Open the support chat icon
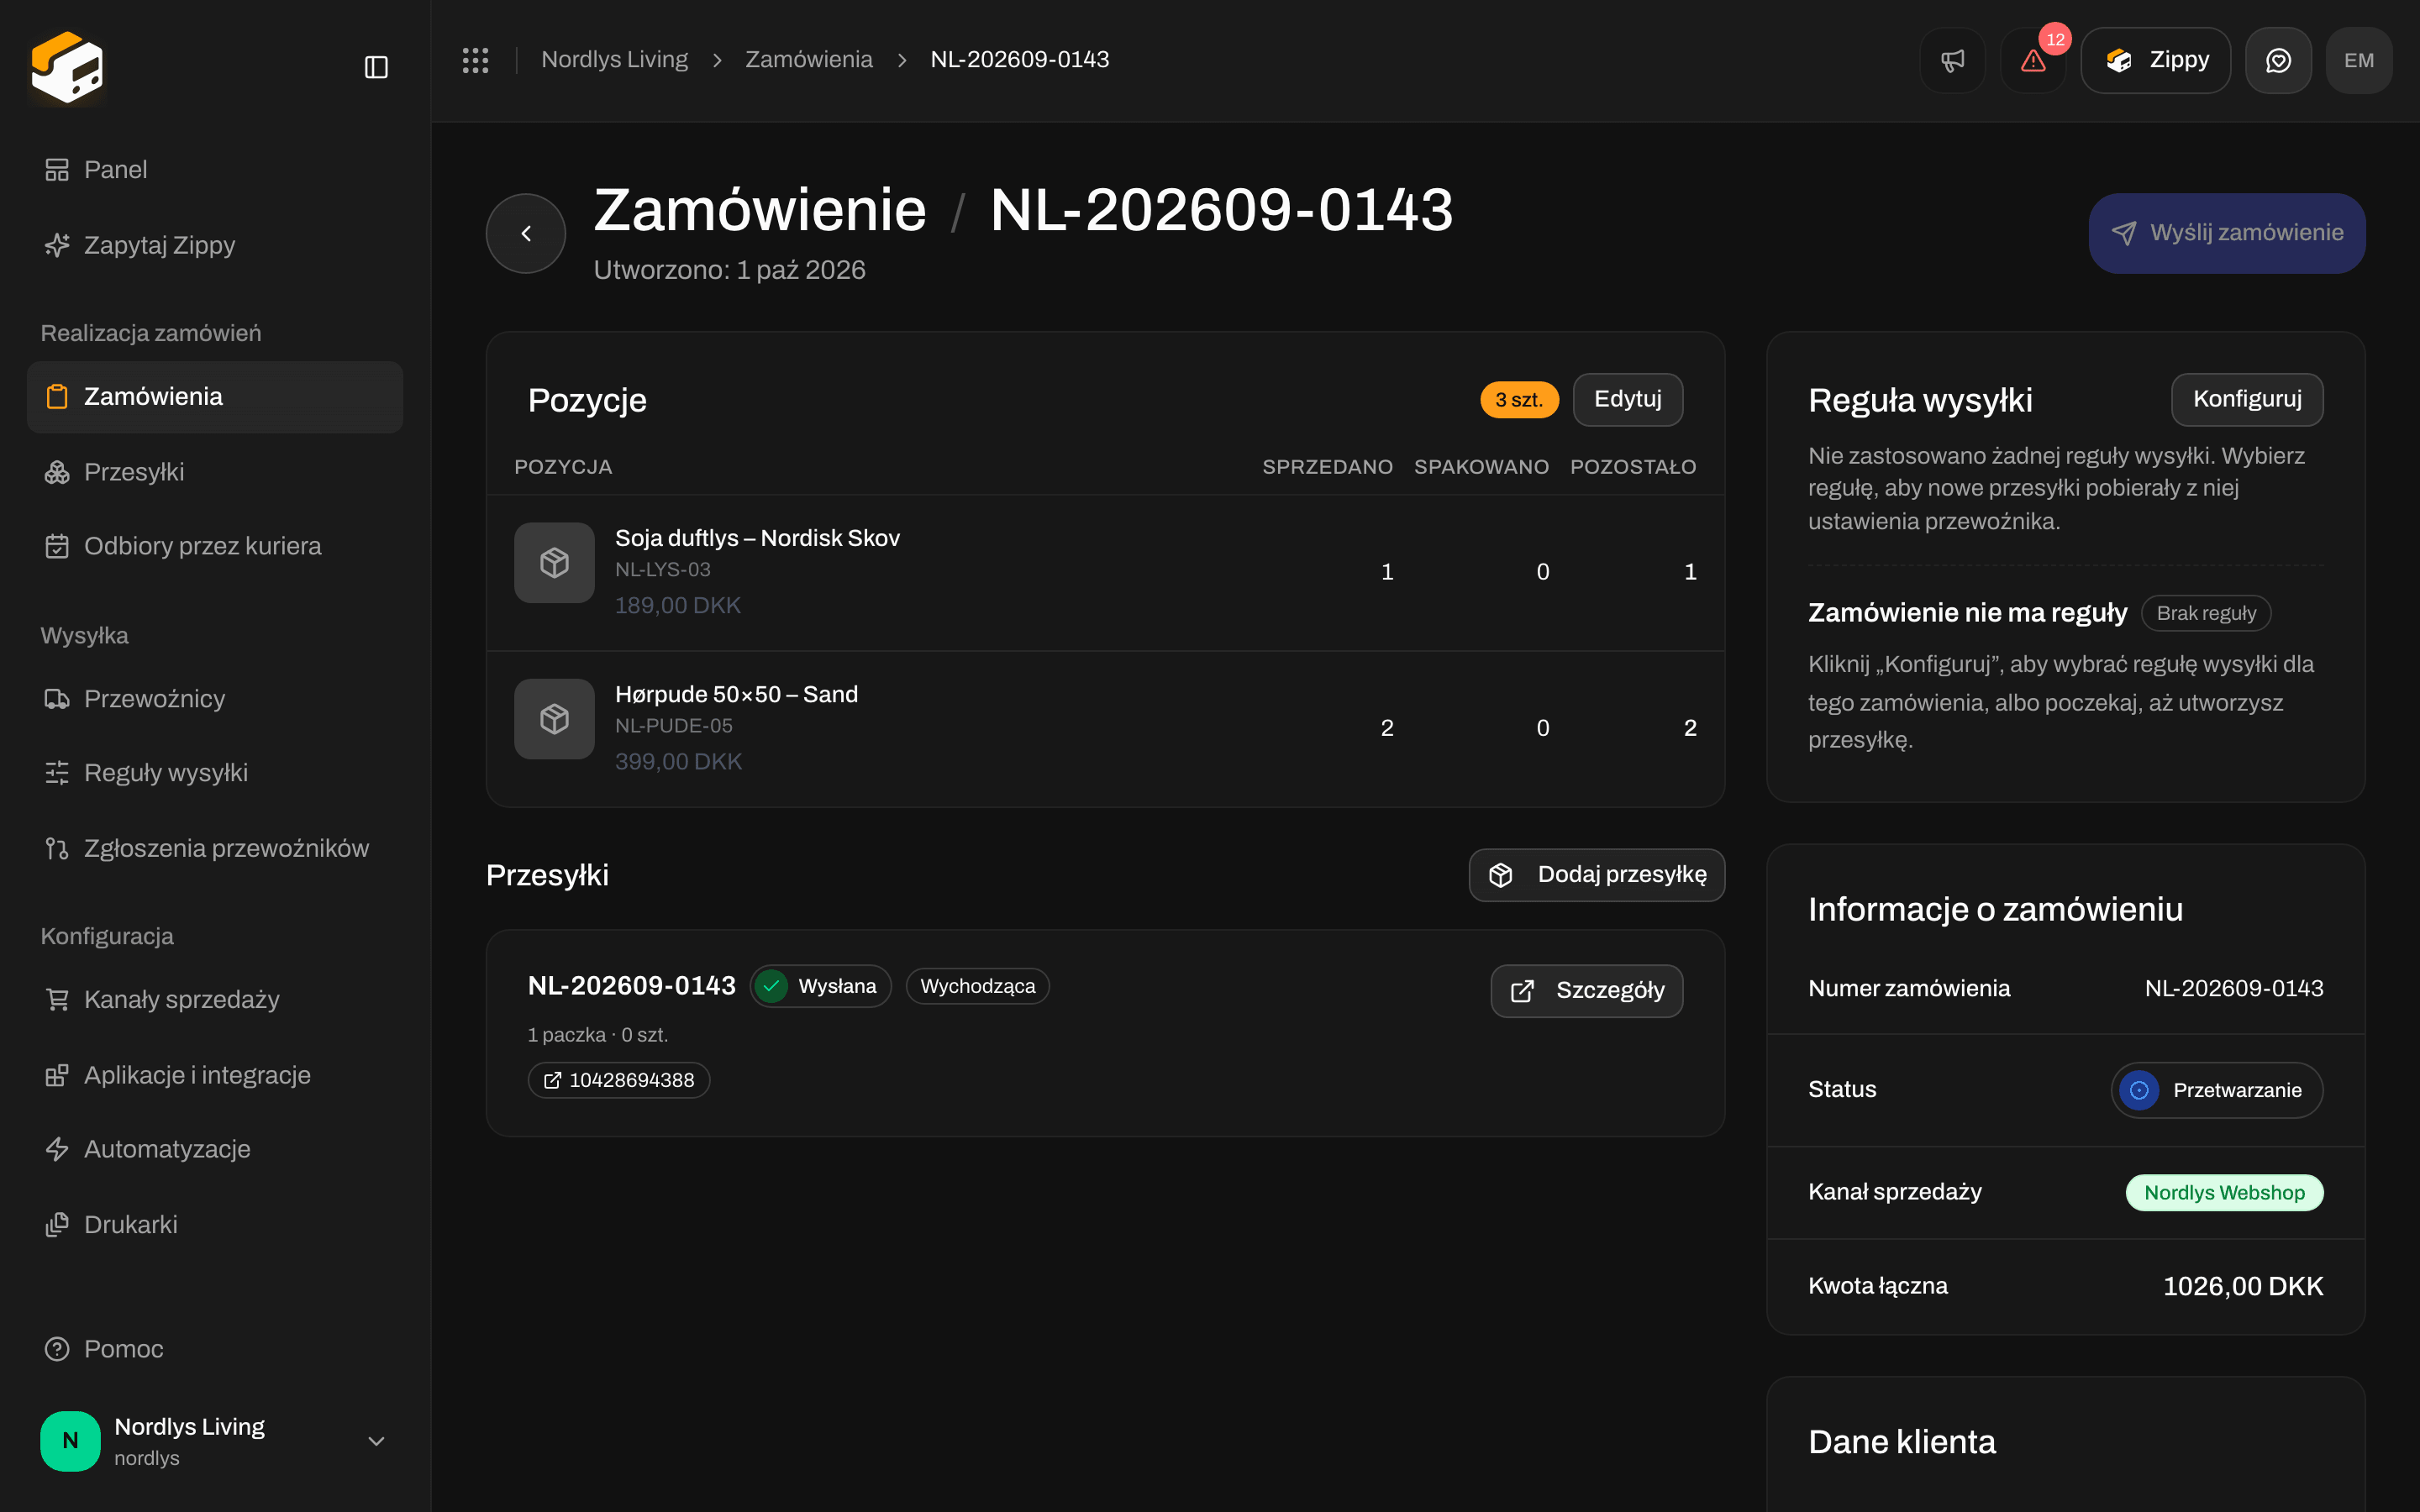The width and height of the screenshot is (2420, 1512). [x=2278, y=60]
